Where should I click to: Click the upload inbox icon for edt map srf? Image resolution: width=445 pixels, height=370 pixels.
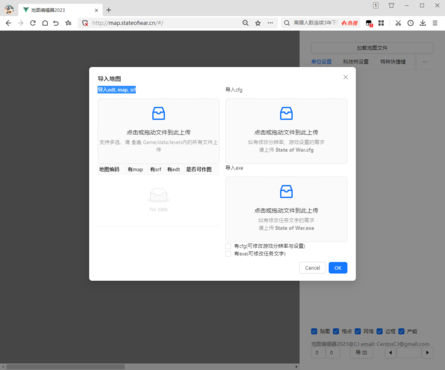[158, 113]
